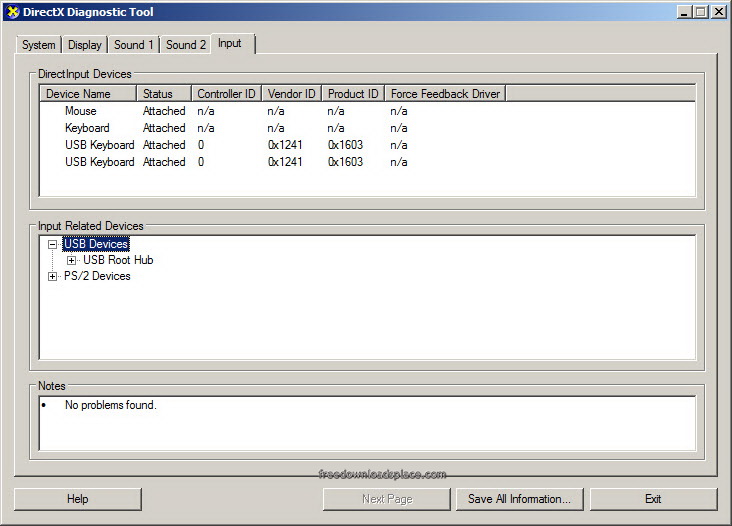Switch to the System tab
Viewport: 732px width, 526px height.
point(39,45)
